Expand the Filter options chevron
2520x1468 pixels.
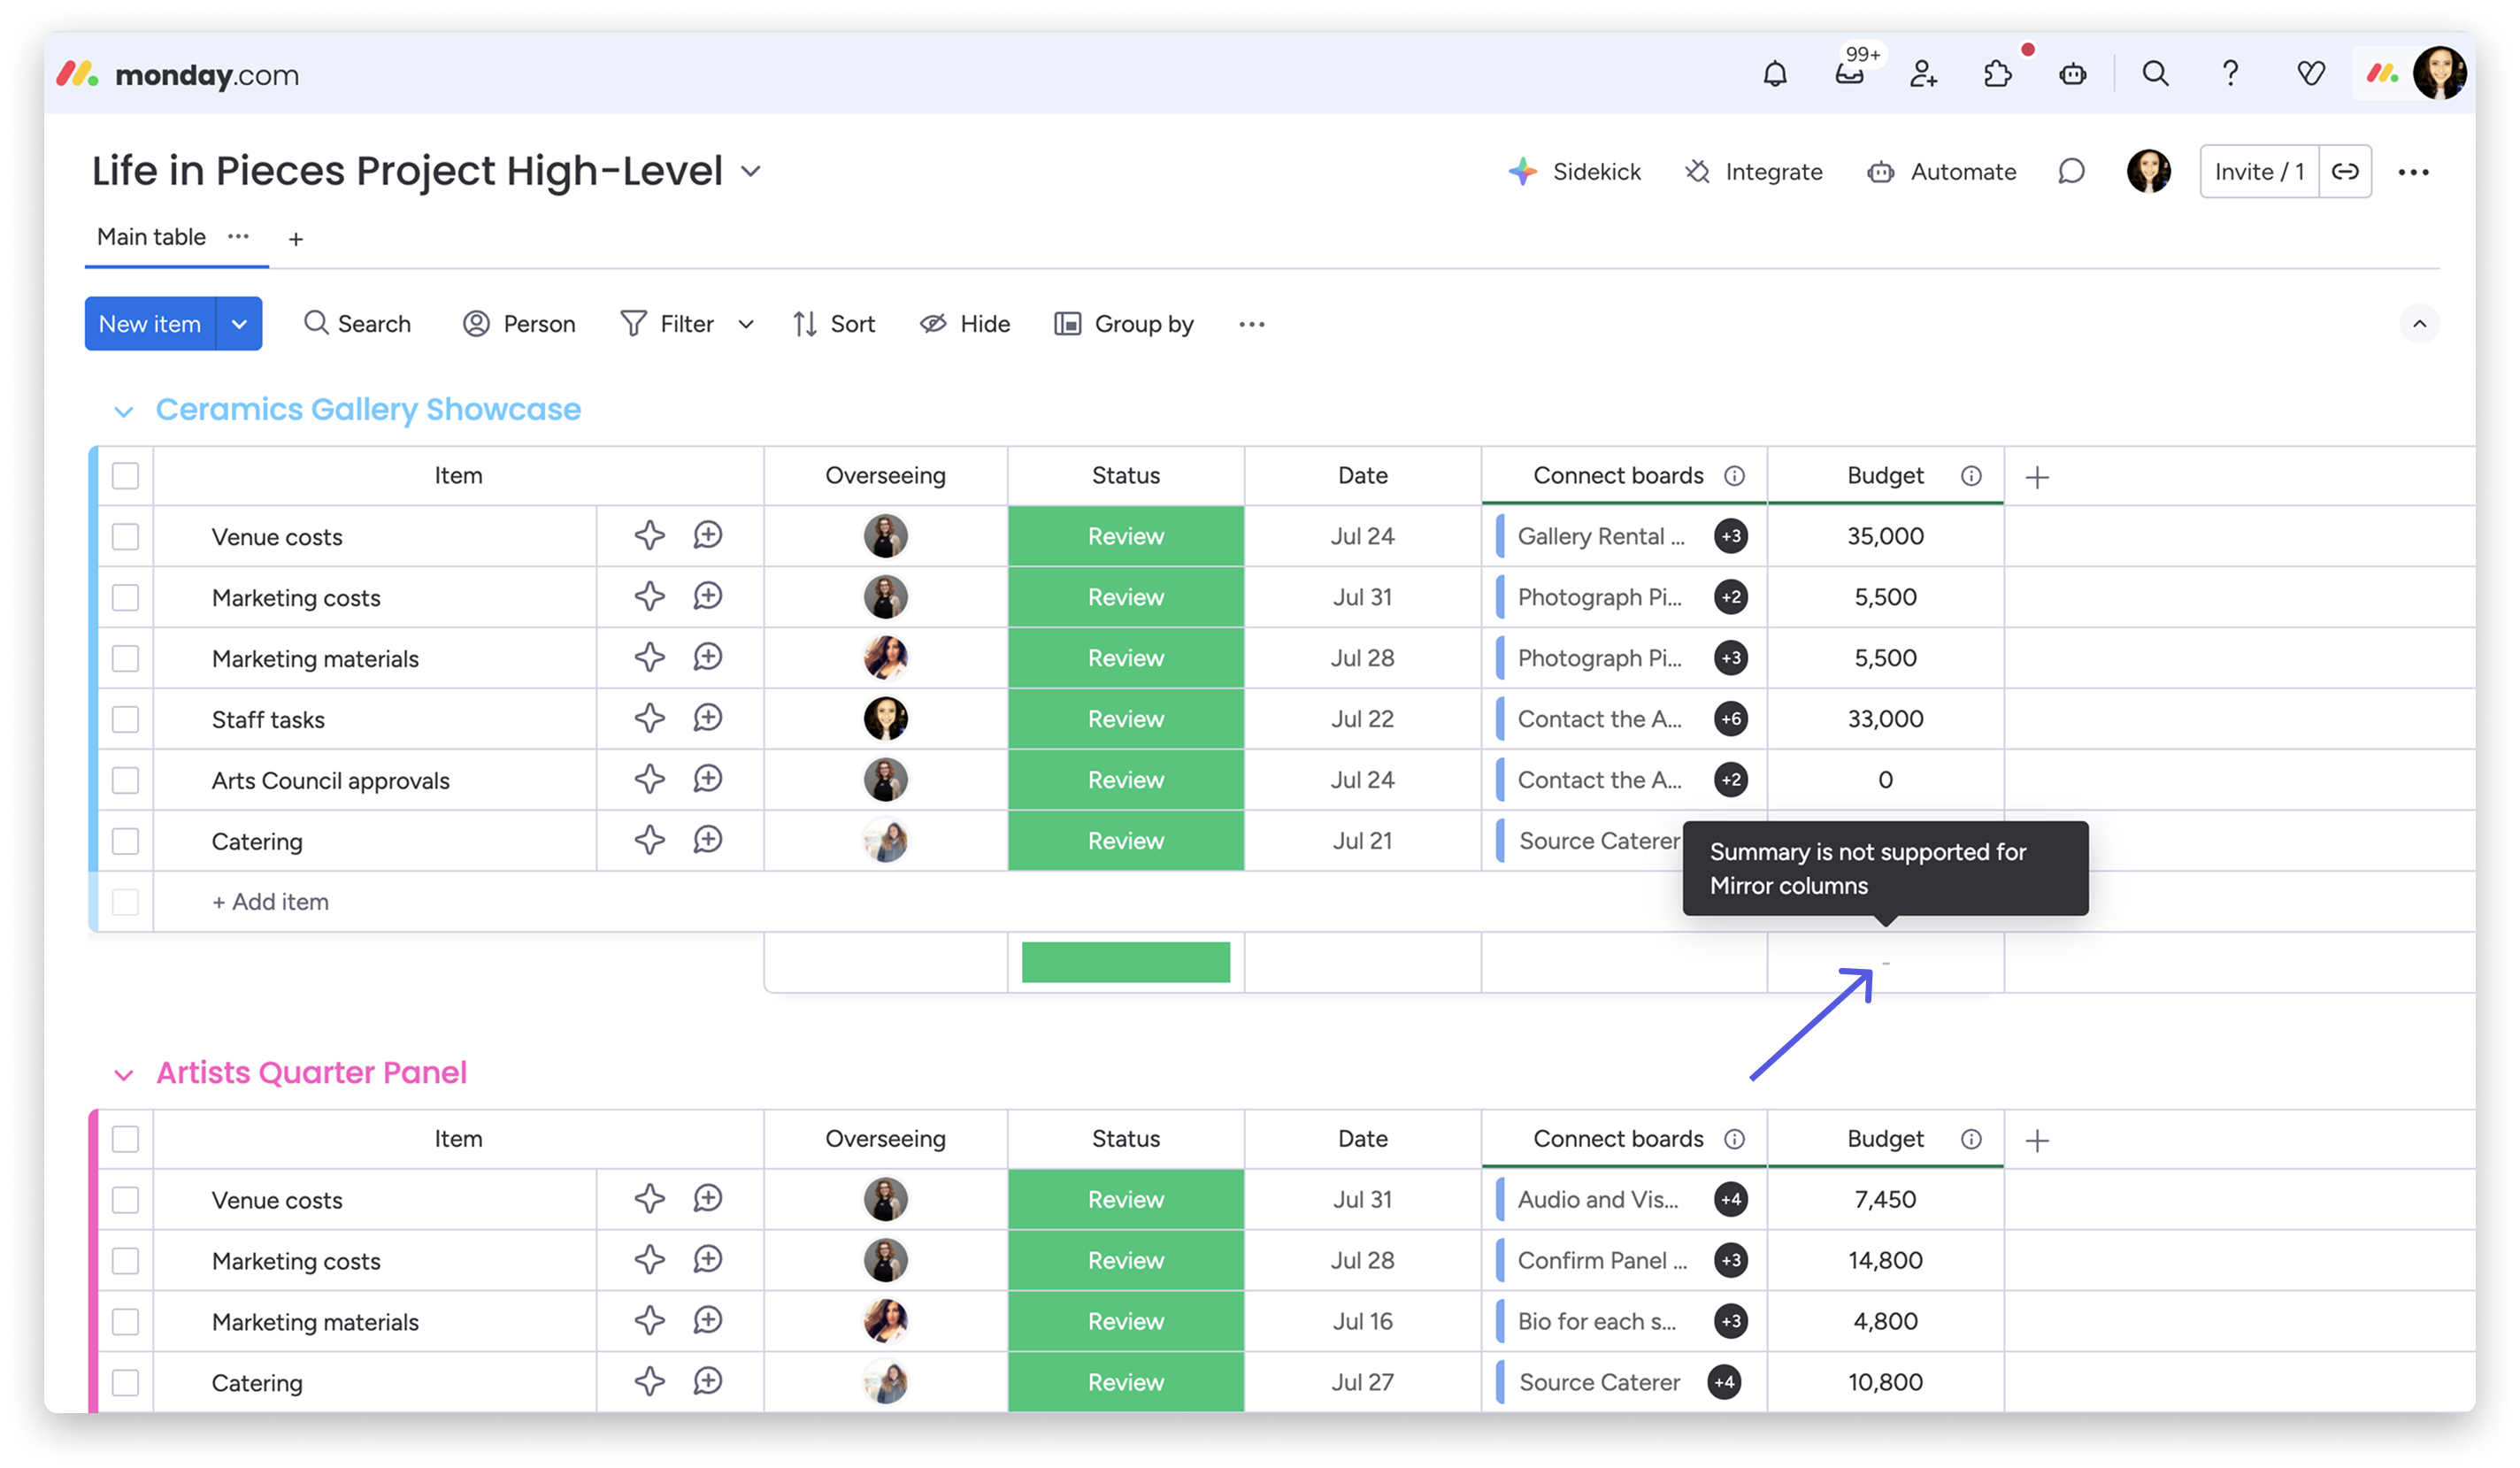click(746, 324)
